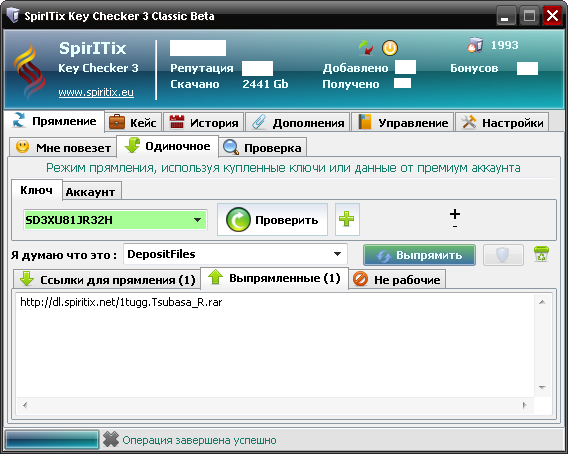Click the 2441 Gb downloaded value
This screenshot has width=568, height=454.
point(265,84)
